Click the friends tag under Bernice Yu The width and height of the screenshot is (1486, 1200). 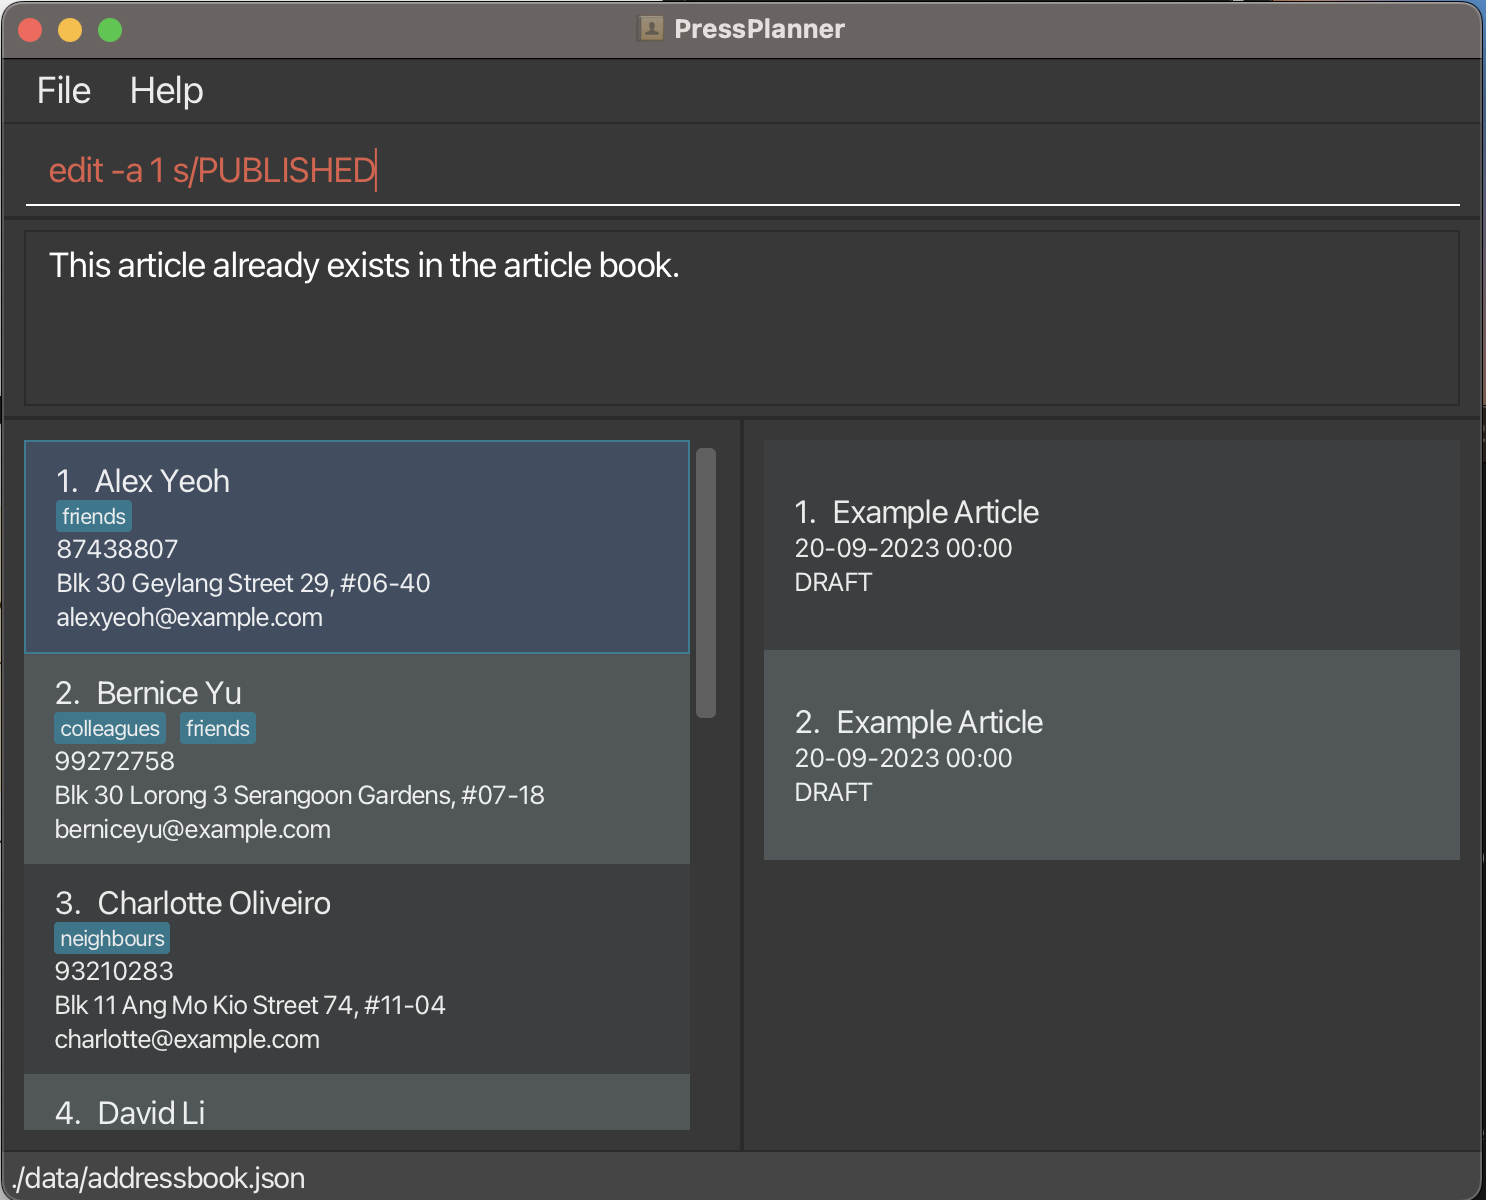pos(218,729)
